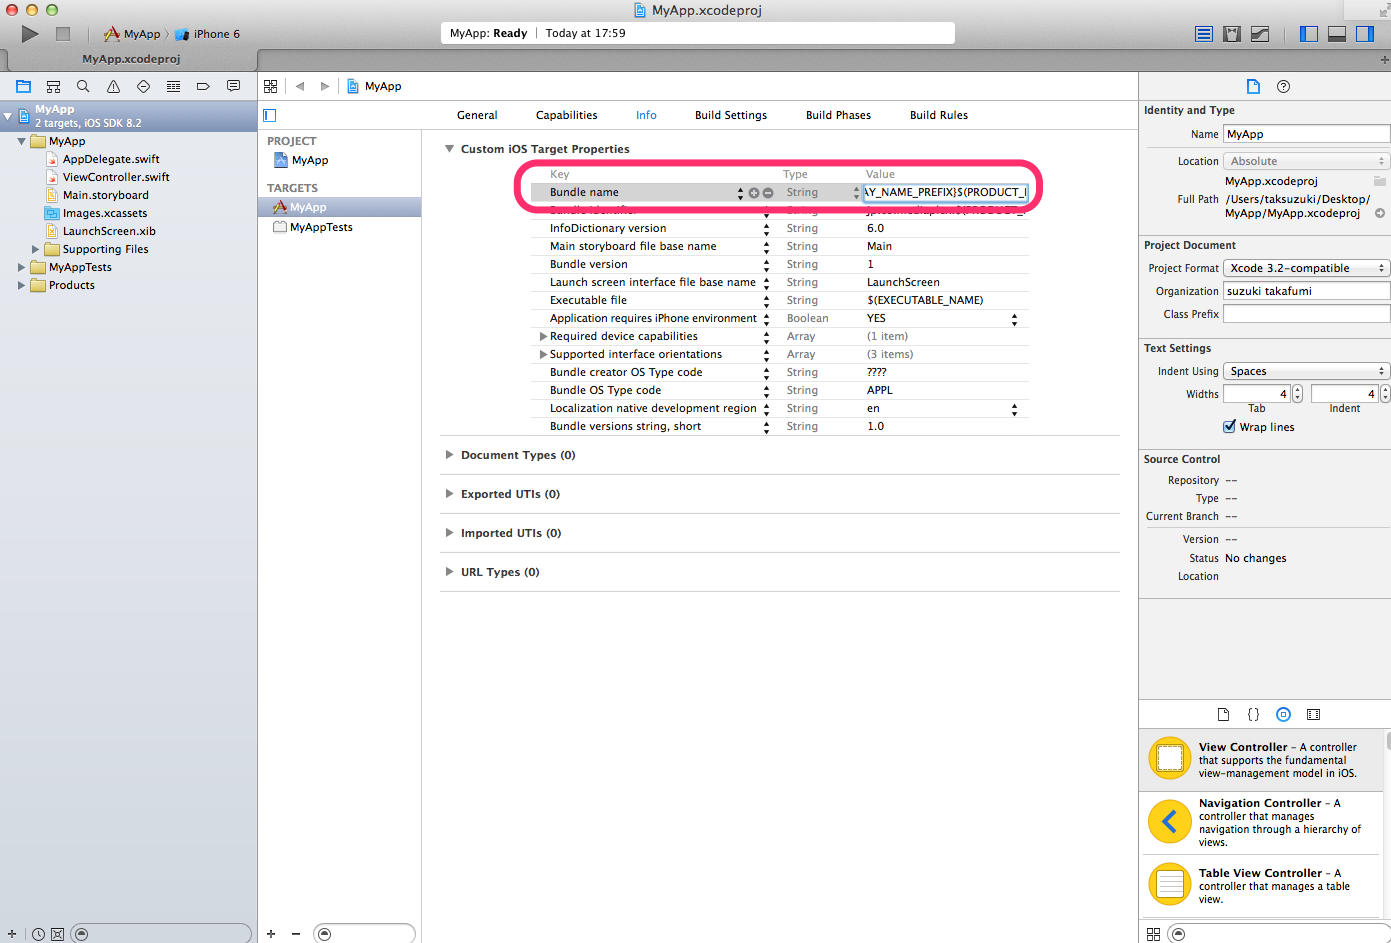Increment the Tab width stepper
Image resolution: width=1391 pixels, height=943 pixels.
click(1297, 390)
